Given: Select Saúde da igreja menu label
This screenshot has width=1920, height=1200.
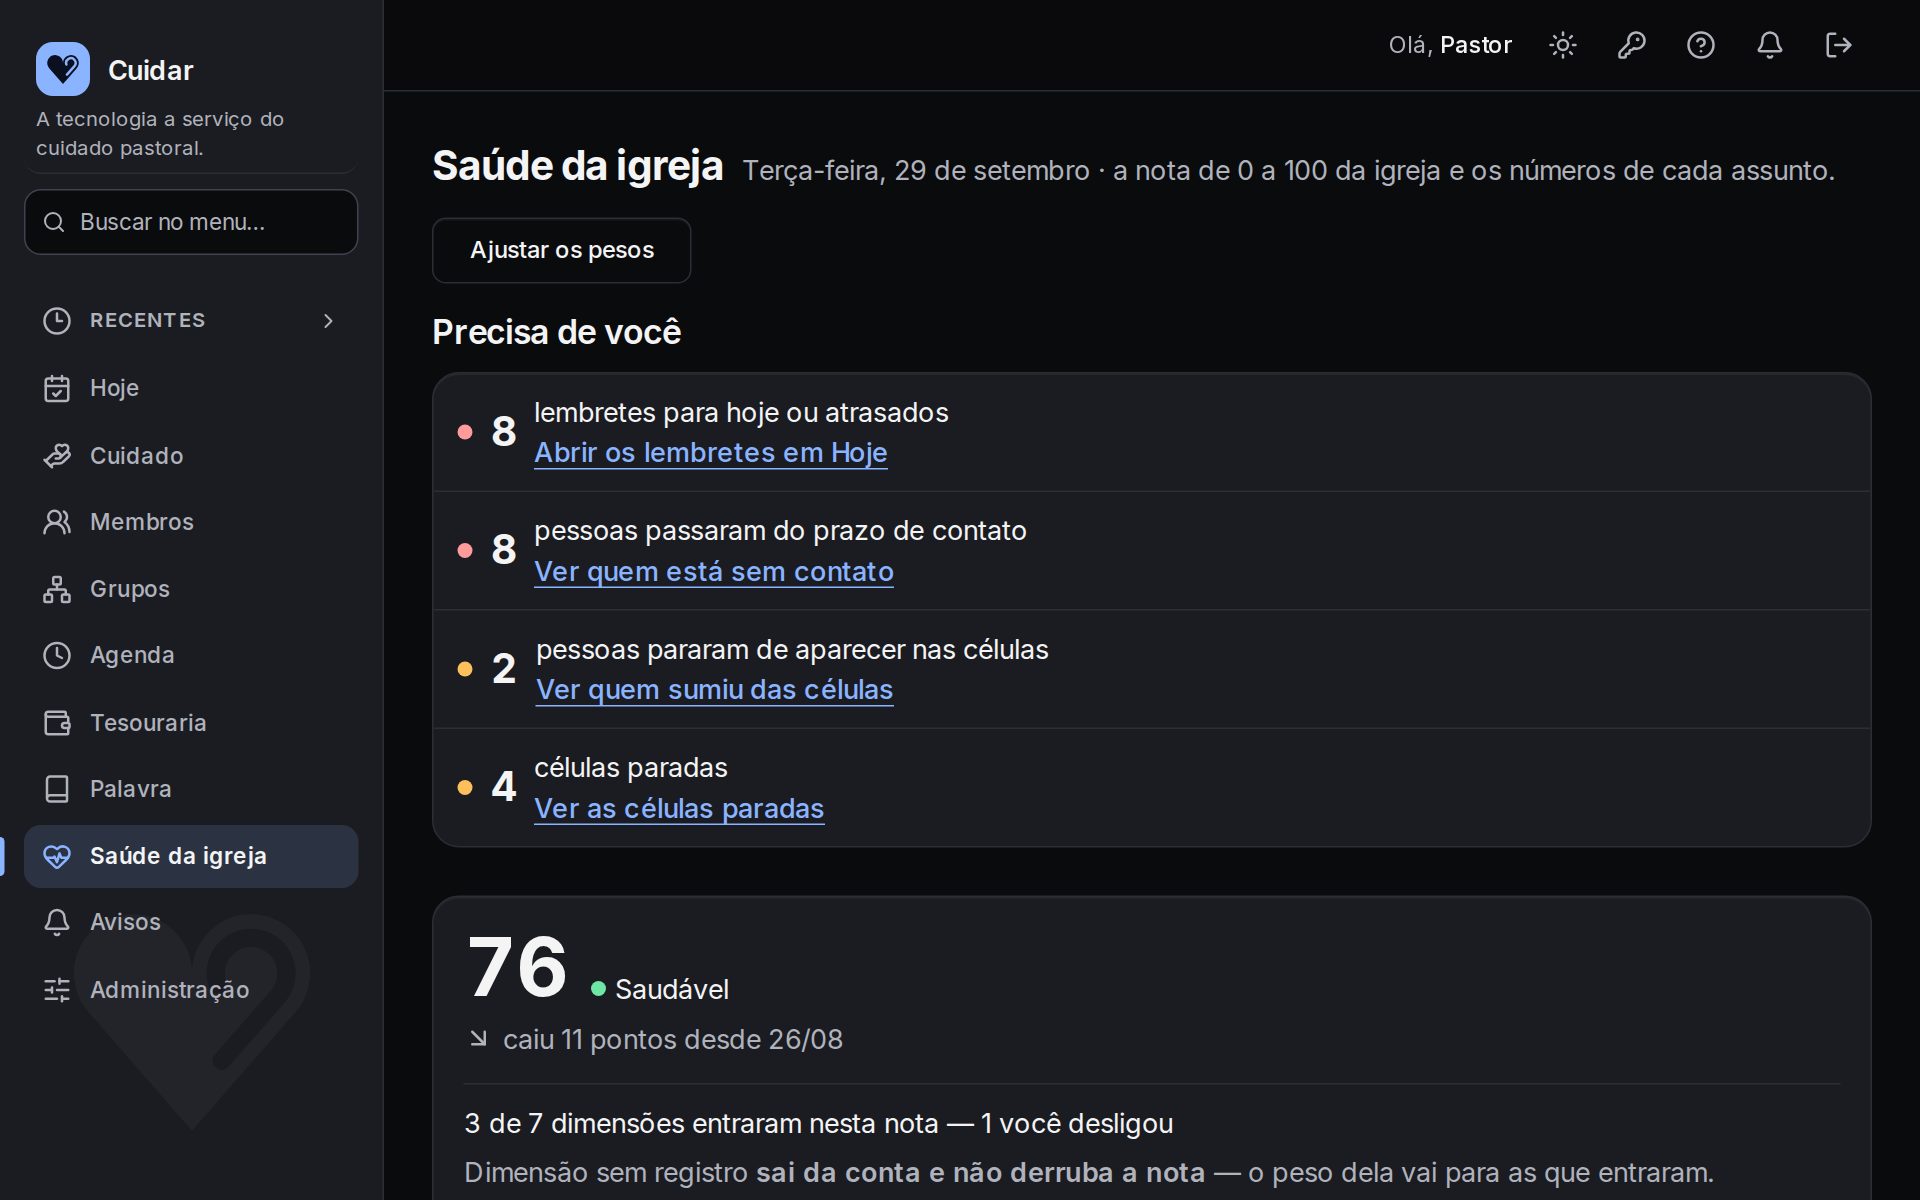Looking at the screenshot, I should (x=178, y=856).
